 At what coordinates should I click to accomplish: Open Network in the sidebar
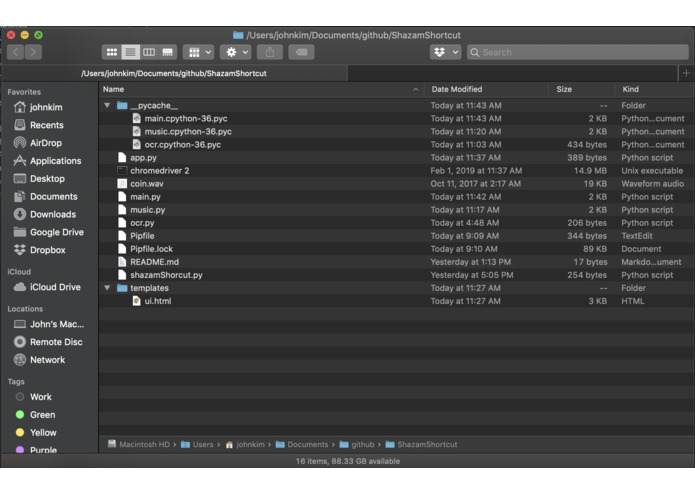point(47,360)
